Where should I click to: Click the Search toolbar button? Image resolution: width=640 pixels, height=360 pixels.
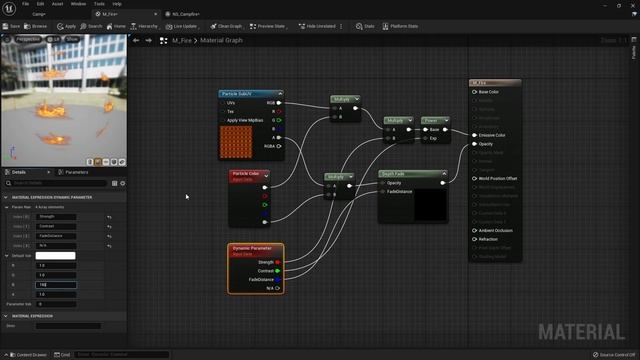tap(91, 26)
